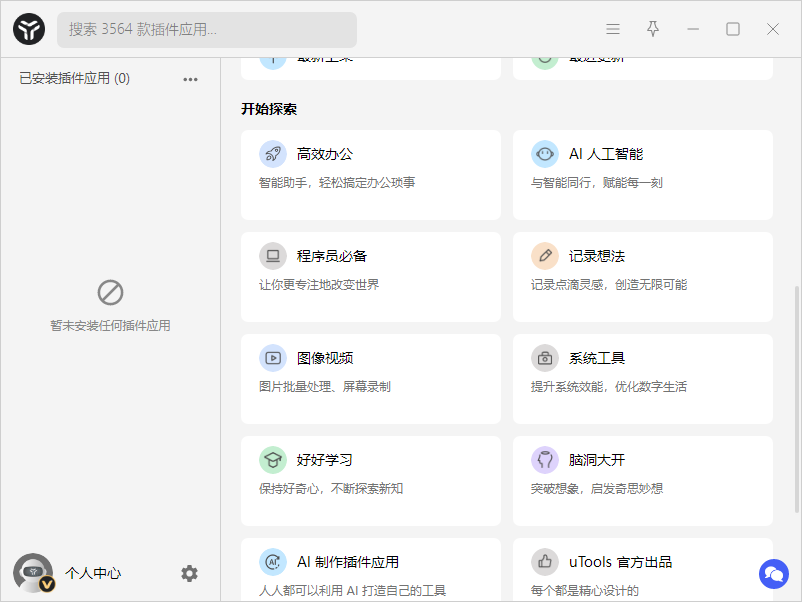This screenshot has width=802, height=602.
Task: Select the rocket icon for 高效办公 category
Action: point(272,153)
